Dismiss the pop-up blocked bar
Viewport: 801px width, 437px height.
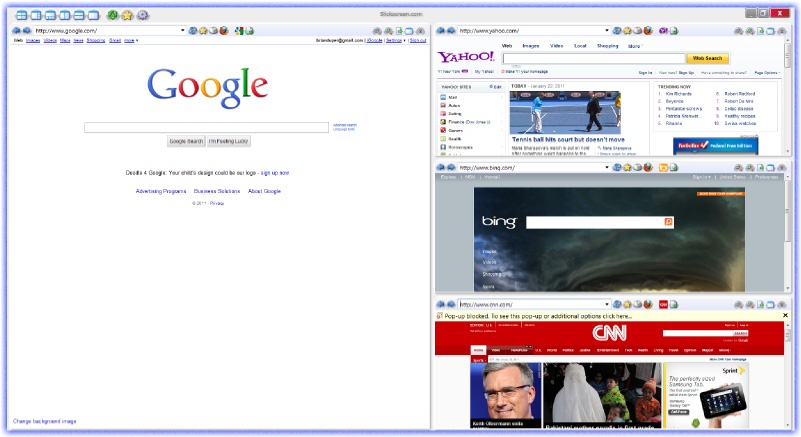coord(785,316)
